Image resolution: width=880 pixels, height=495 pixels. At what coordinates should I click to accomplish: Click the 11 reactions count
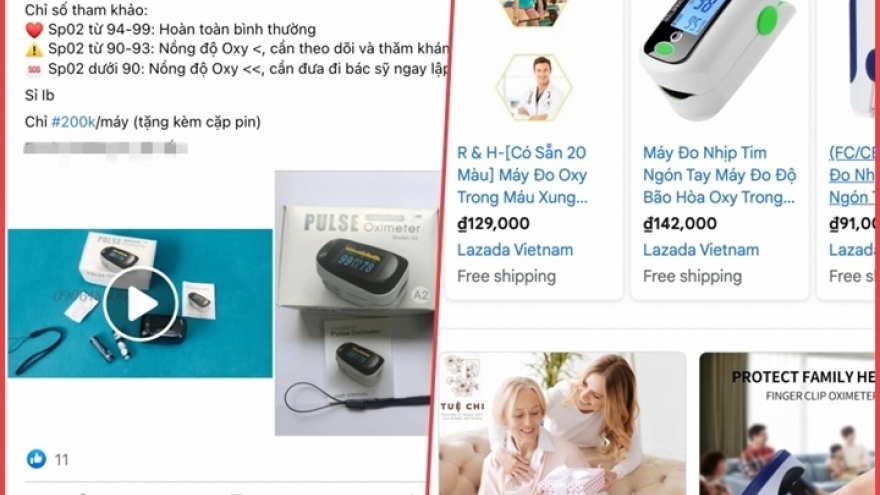pos(61,460)
